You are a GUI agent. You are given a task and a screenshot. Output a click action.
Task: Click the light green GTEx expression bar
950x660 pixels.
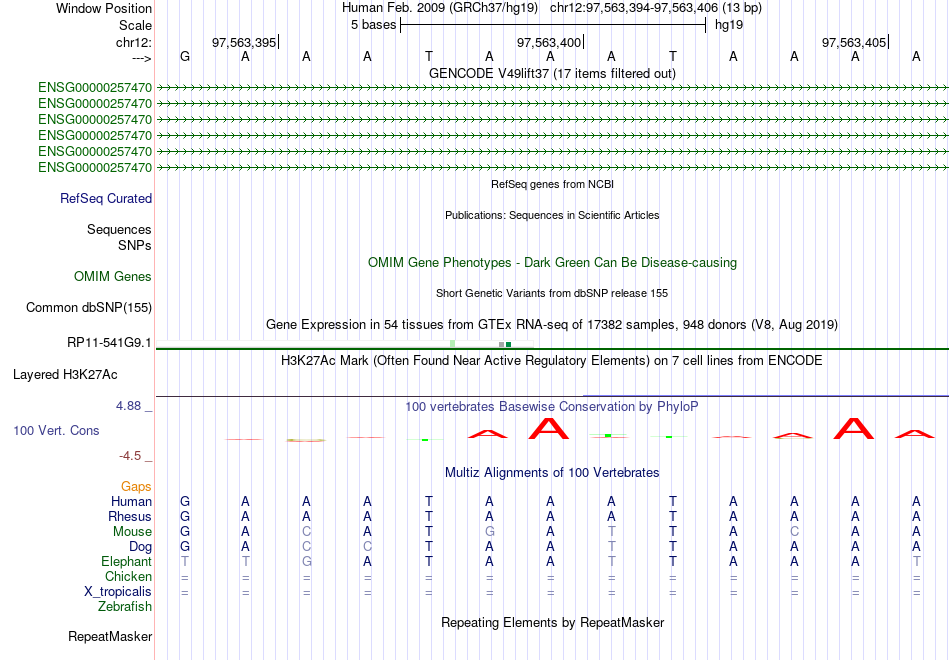click(x=453, y=344)
